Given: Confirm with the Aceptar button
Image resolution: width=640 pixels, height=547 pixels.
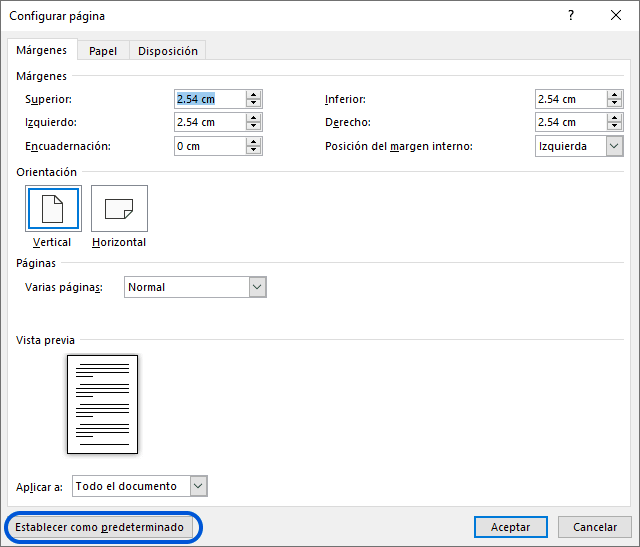Looking at the screenshot, I should [x=511, y=527].
